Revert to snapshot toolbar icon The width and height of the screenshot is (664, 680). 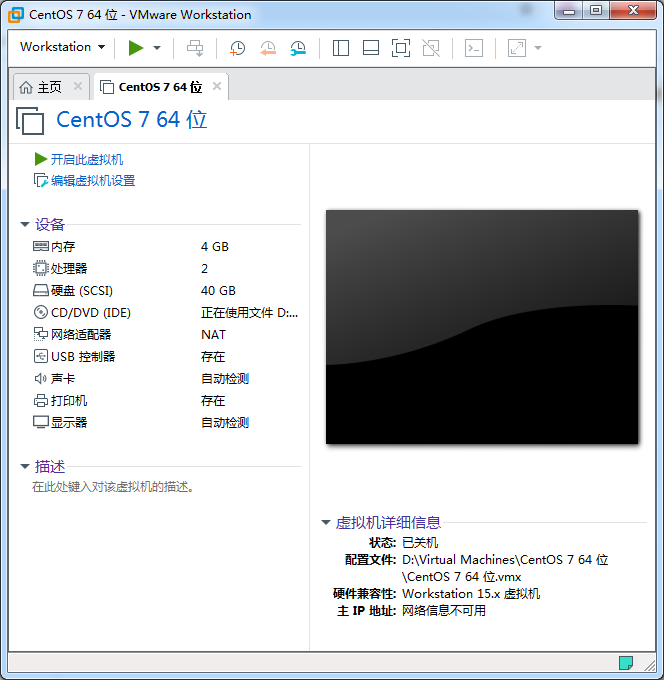click(x=268, y=48)
